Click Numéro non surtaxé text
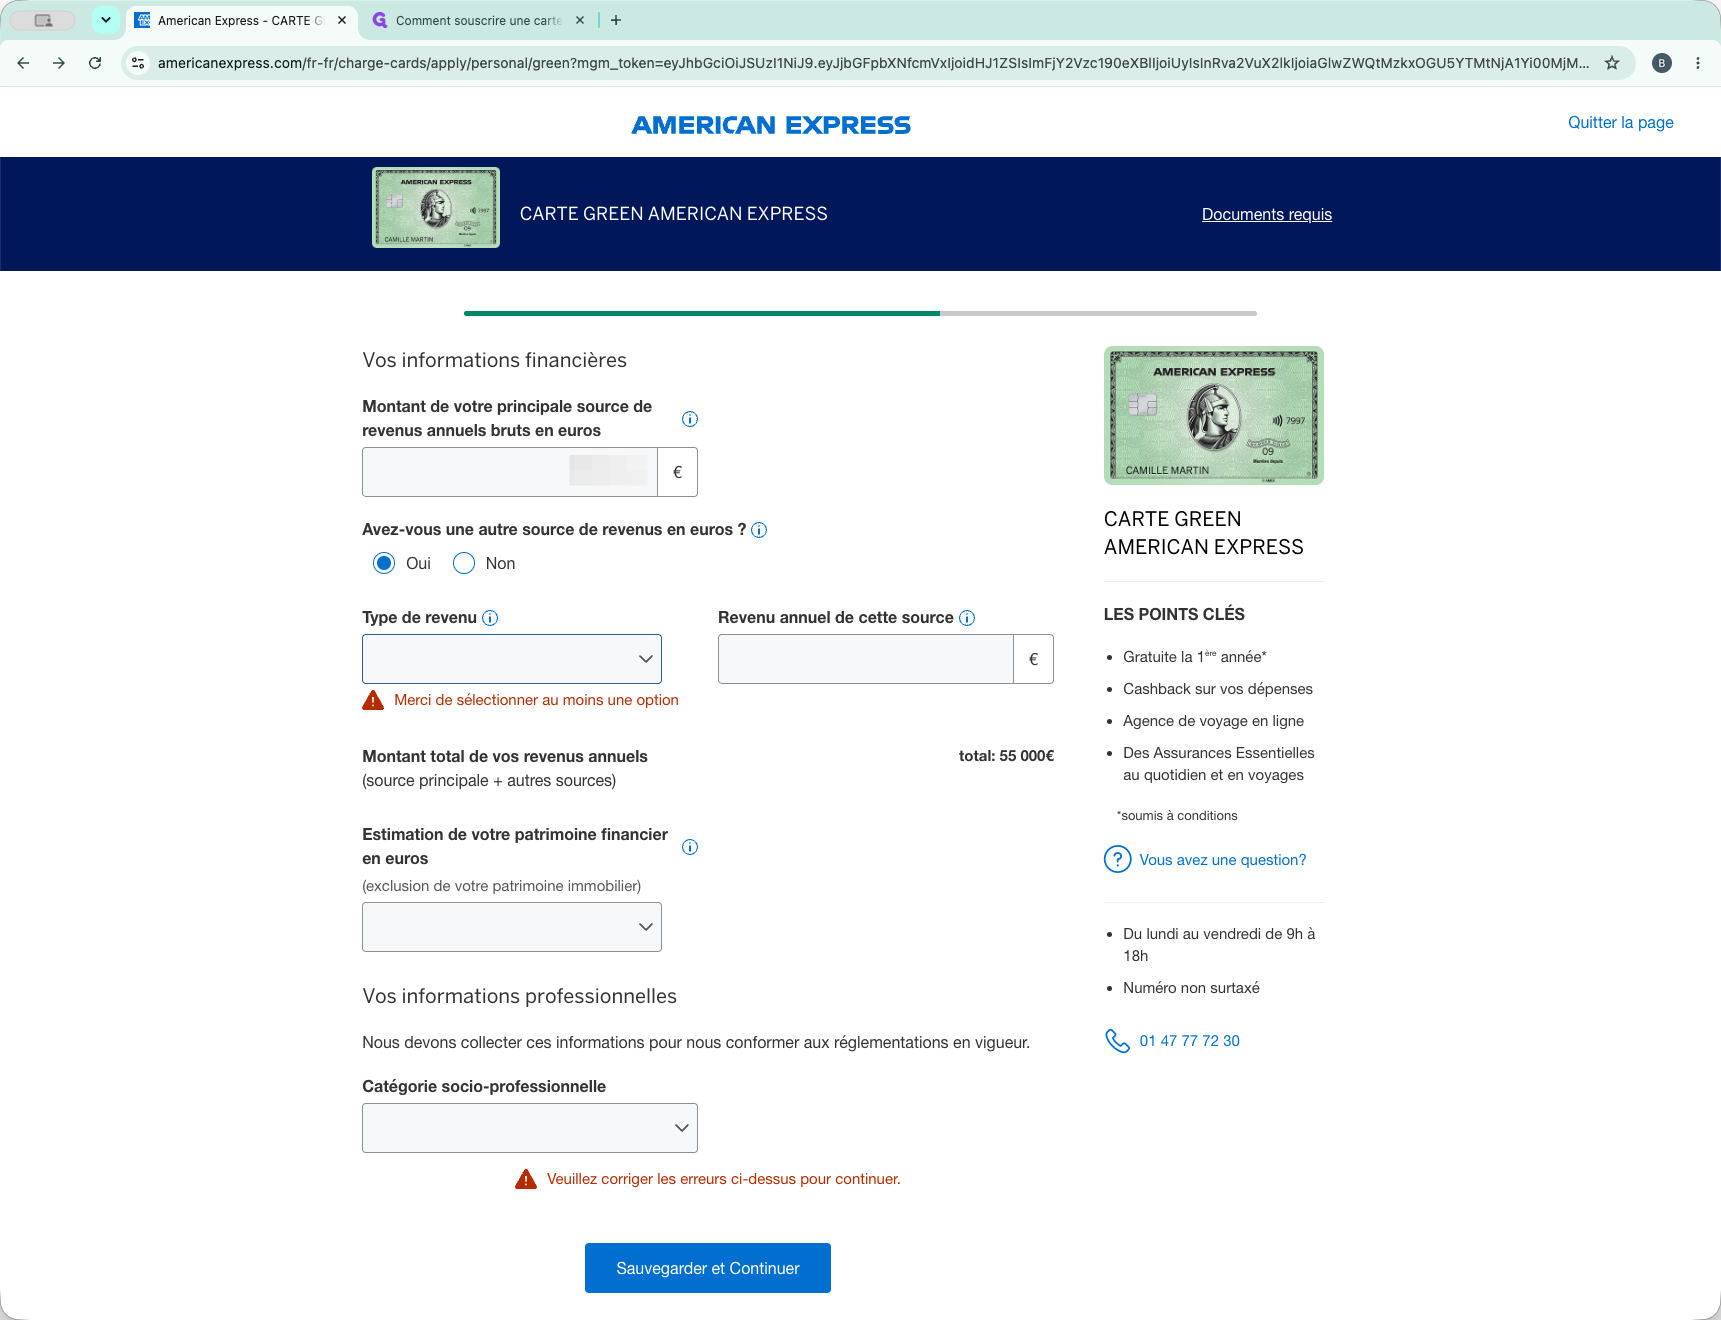This screenshot has width=1721, height=1320. pos(1191,988)
